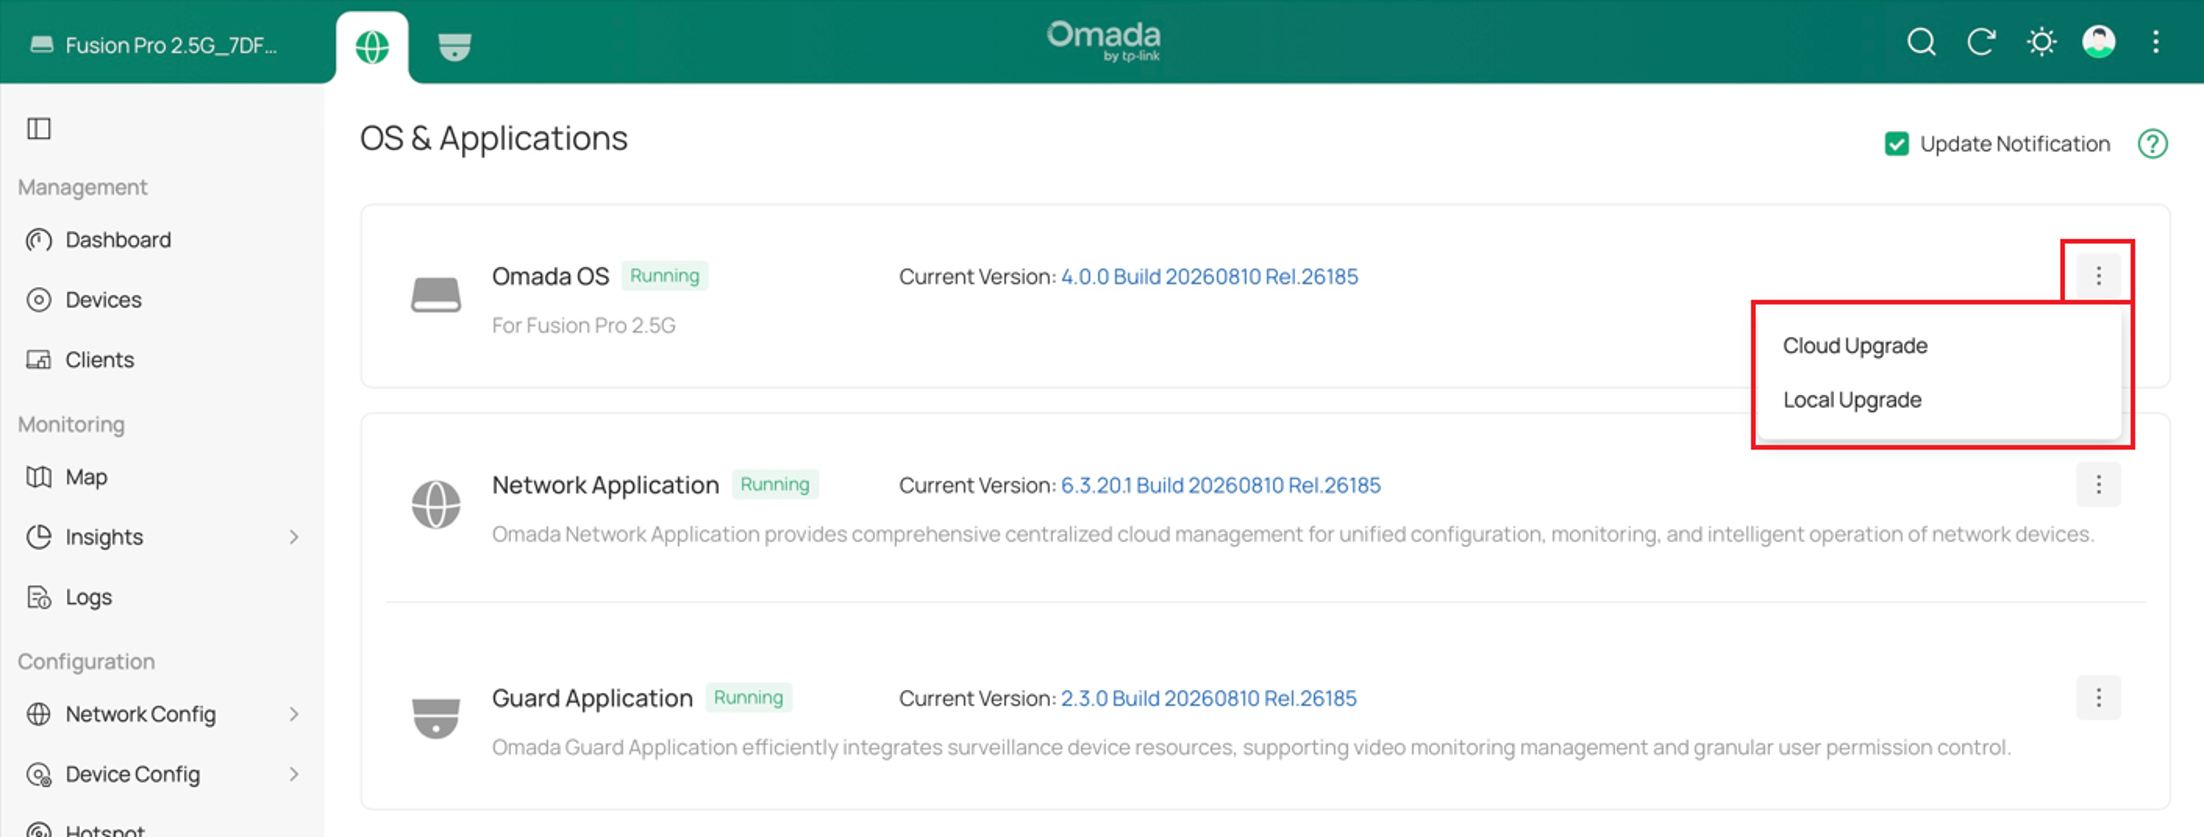Click the OS & Applications page heading

pos(494,138)
